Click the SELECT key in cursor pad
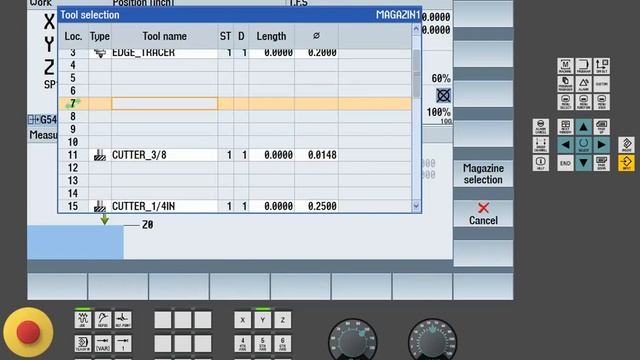The image size is (640, 360). (x=583, y=145)
